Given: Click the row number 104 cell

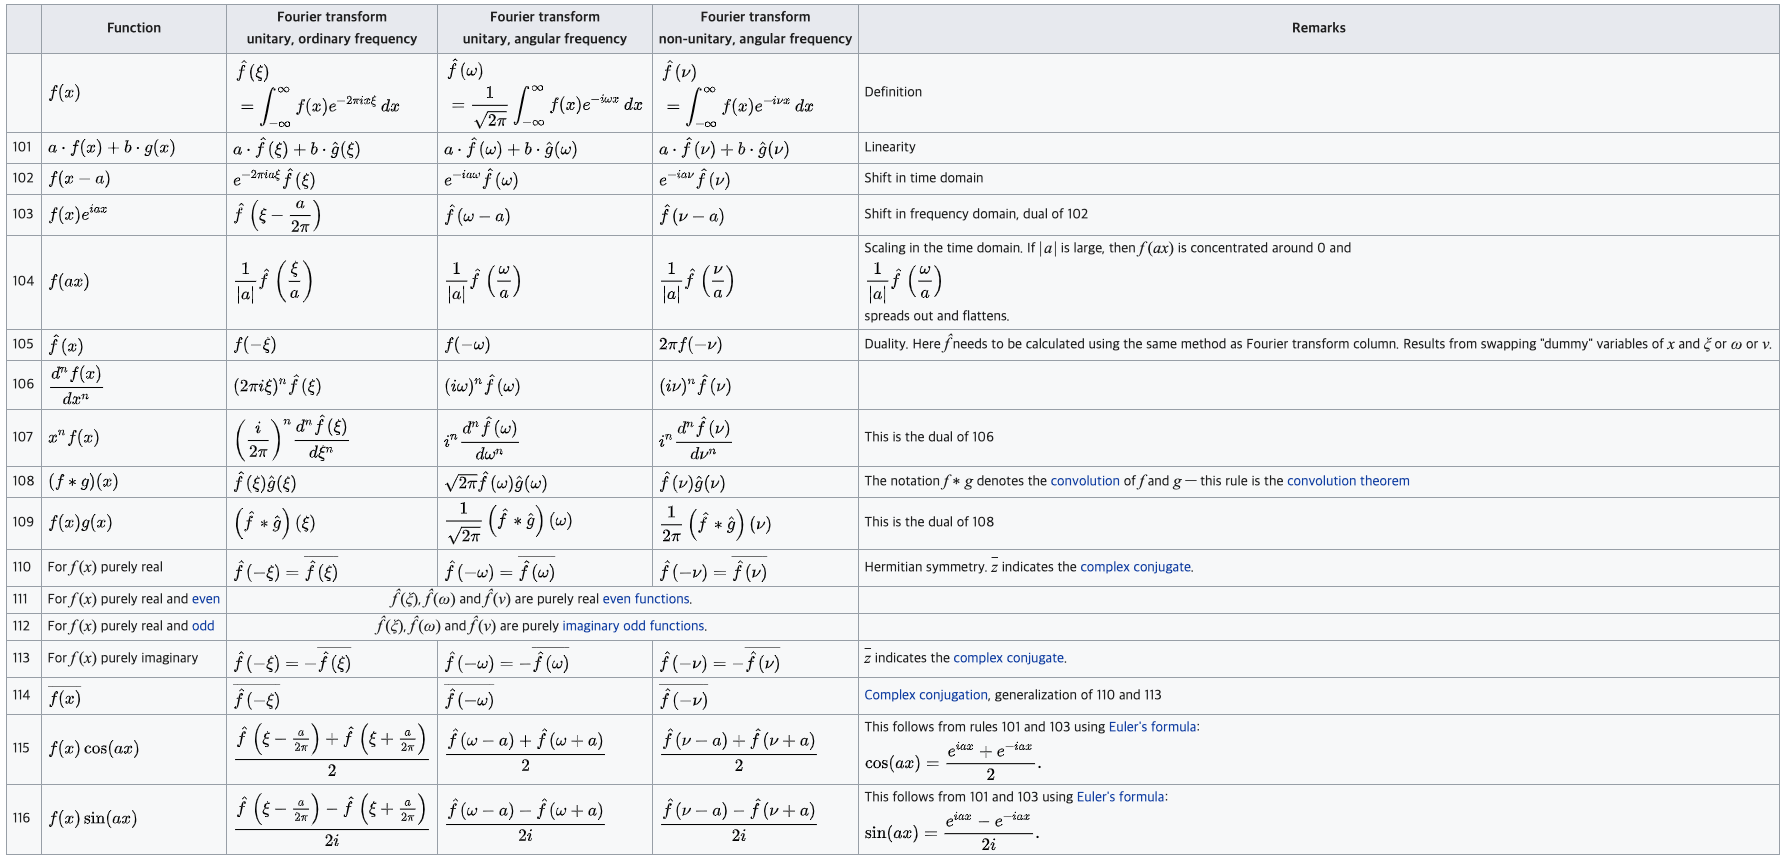Looking at the screenshot, I should [x=23, y=281].
